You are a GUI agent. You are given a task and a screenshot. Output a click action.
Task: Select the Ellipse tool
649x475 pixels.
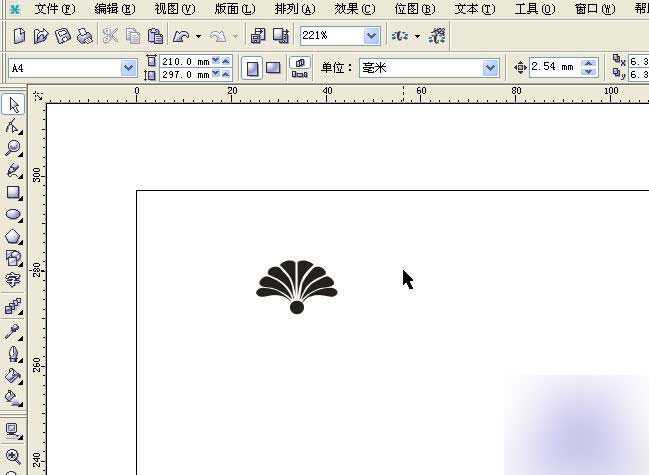point(13,214)
